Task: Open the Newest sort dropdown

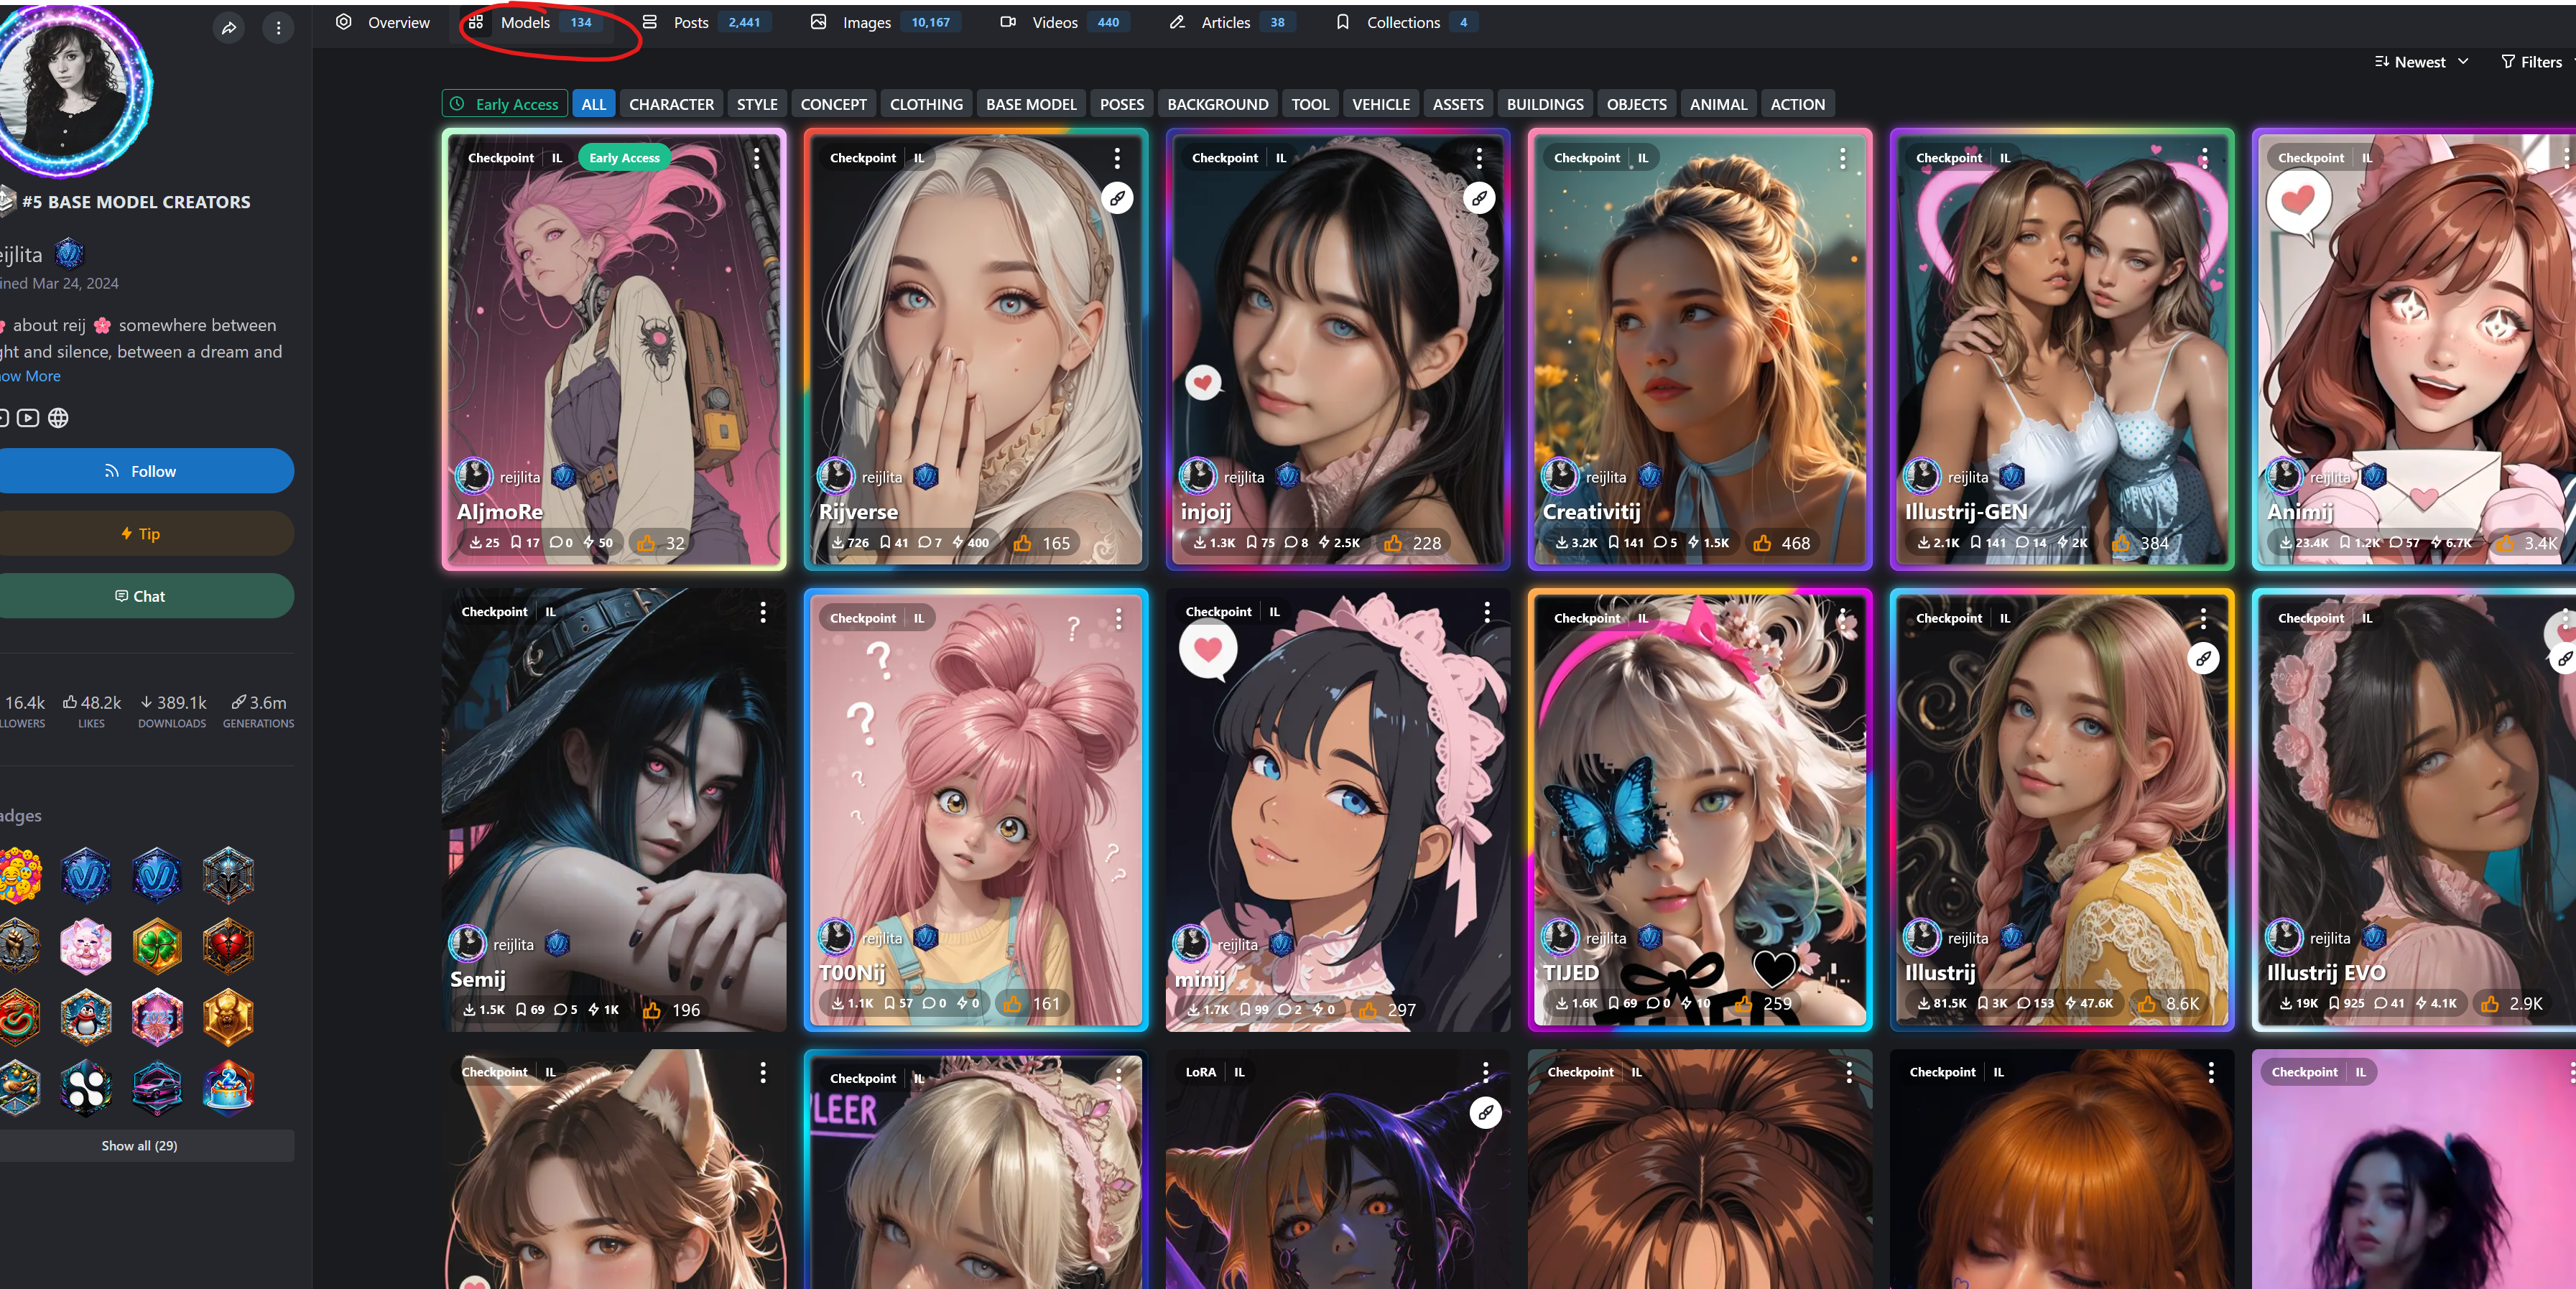Action: (2422, 62)
